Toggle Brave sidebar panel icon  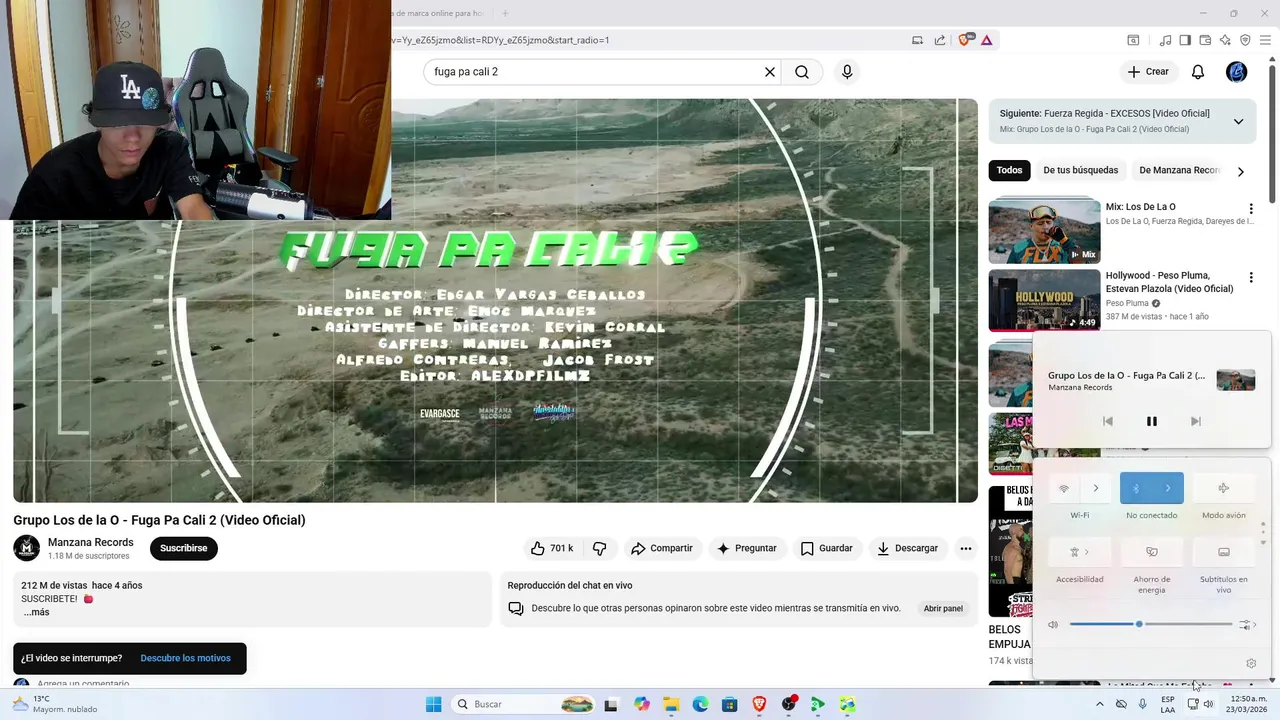[1185, 40]
